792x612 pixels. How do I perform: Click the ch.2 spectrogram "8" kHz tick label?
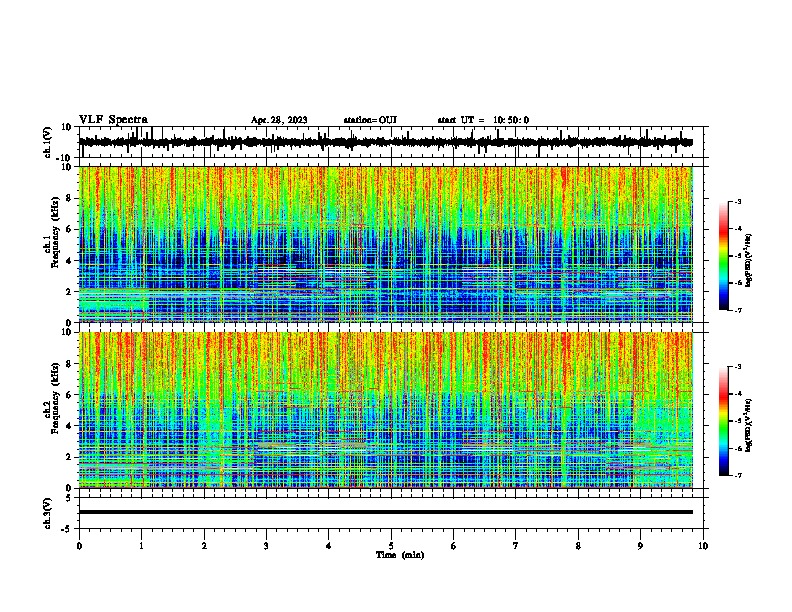point(70,364)
